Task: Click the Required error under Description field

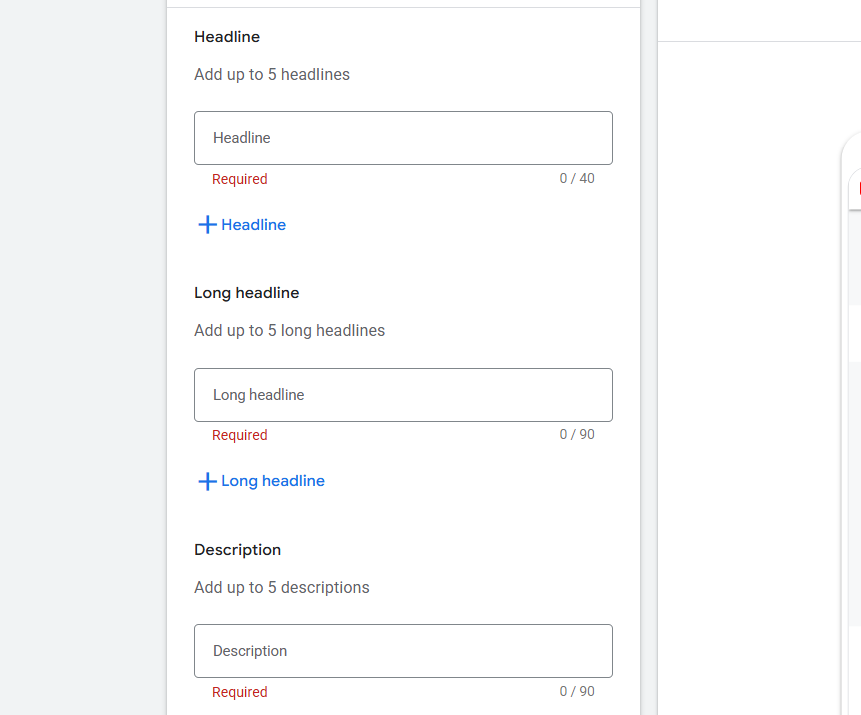Action: [x=240, y=692]
